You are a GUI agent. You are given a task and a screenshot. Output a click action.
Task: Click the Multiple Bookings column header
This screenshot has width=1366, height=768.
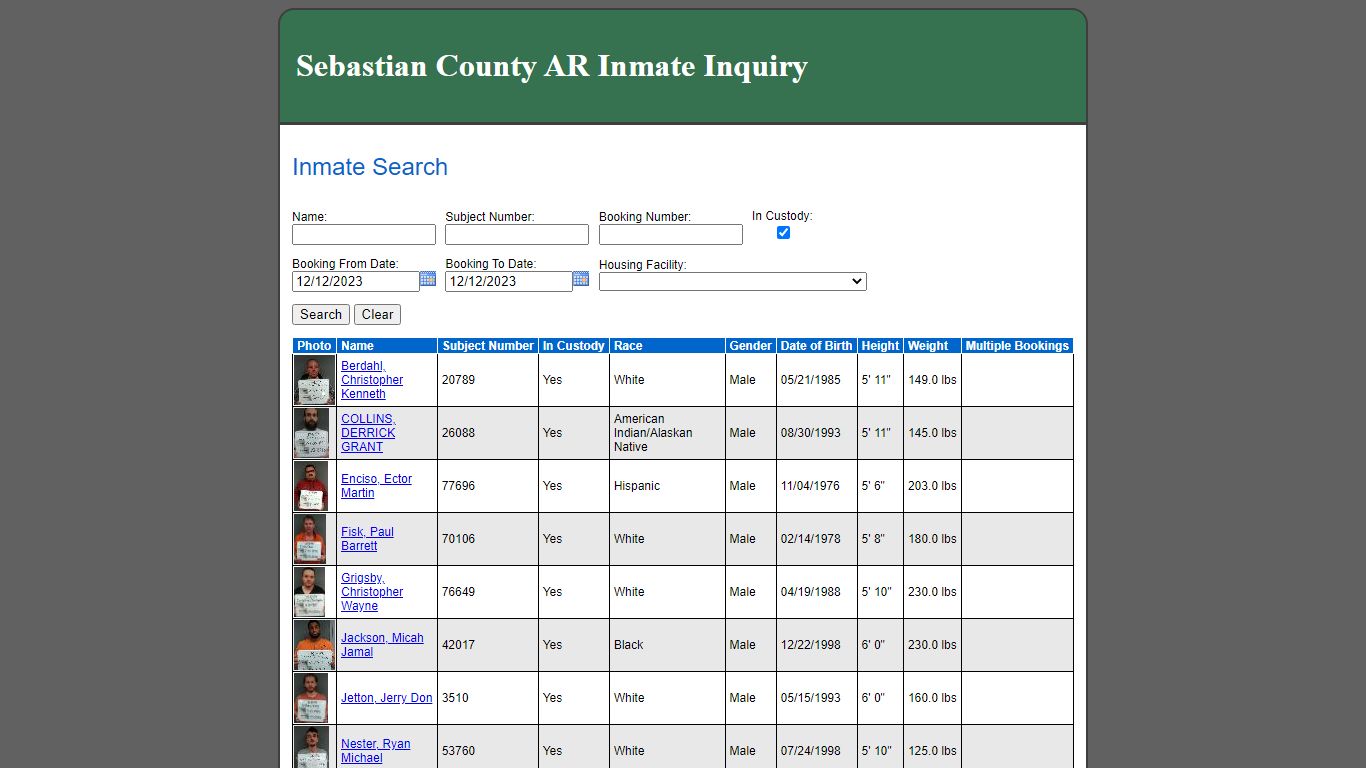pyautogui.click(x=1017, y=346)
